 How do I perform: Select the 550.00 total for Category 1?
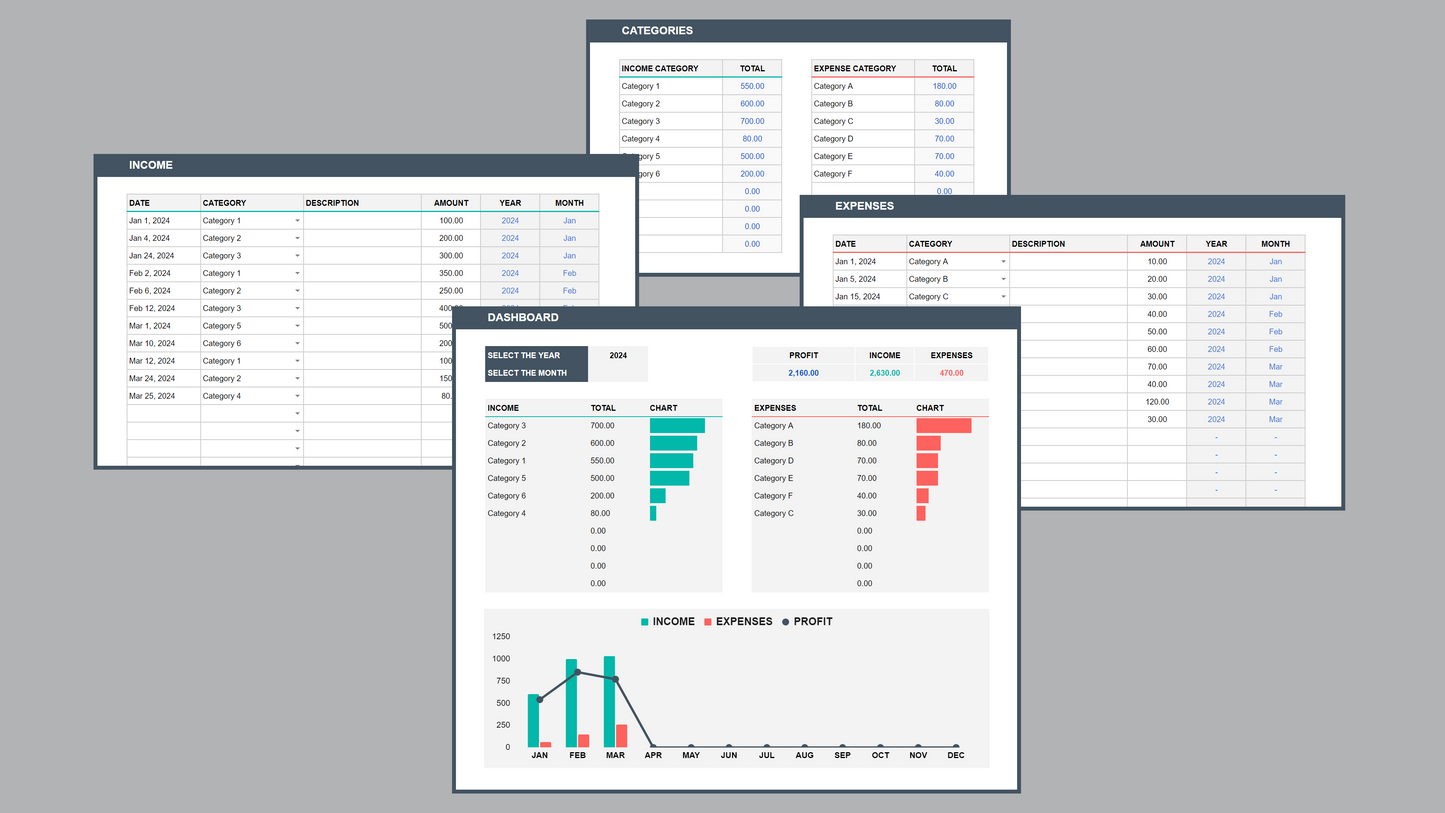point(752,87)
